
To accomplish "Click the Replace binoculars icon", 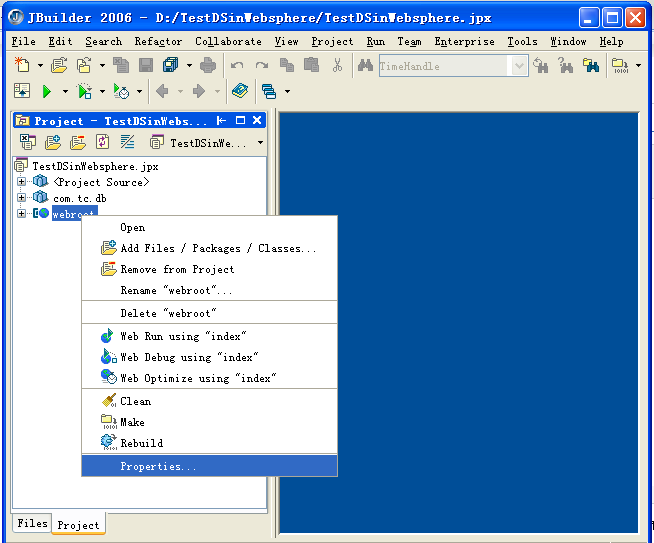I will coord(566,65).
